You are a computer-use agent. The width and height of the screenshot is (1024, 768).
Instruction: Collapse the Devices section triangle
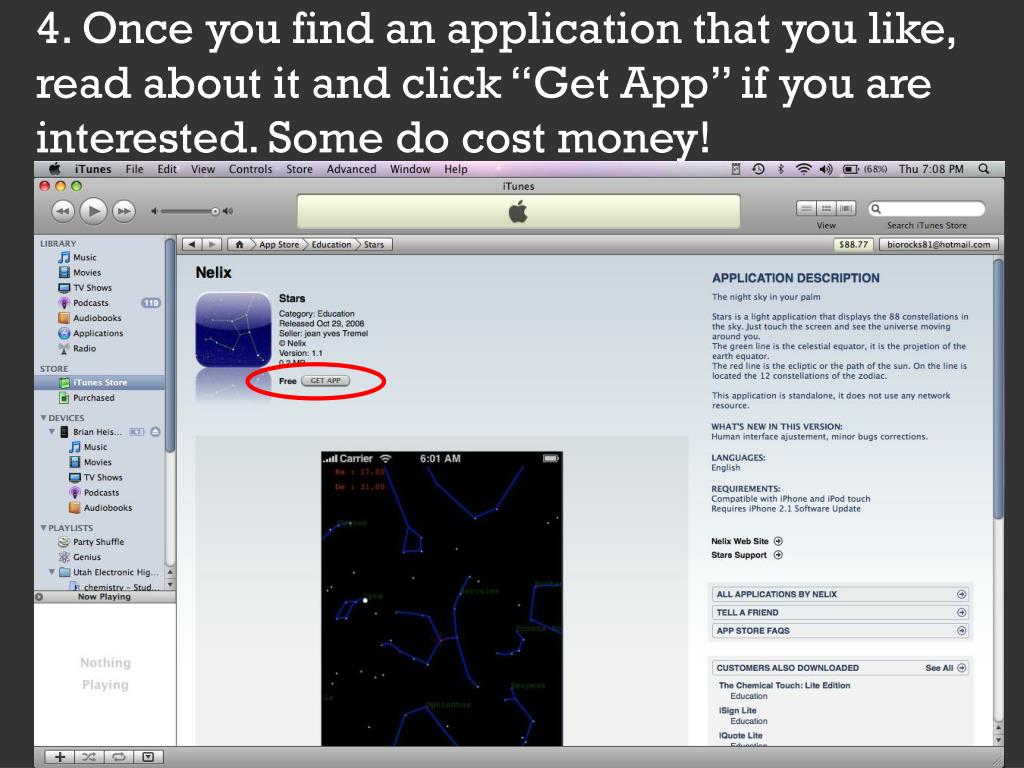pos(43,418)
